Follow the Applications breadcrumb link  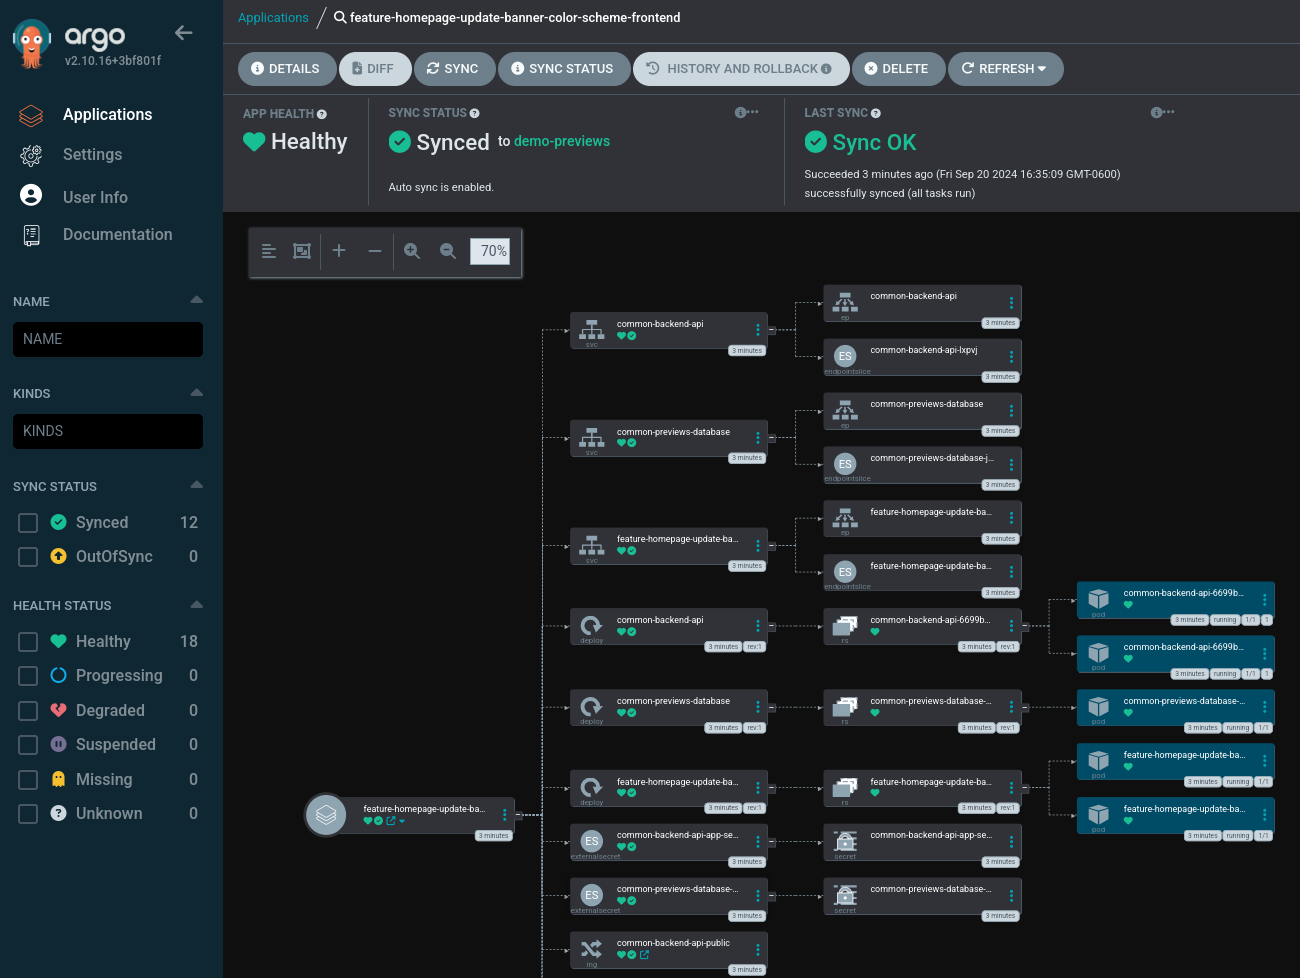coord(273,18)
